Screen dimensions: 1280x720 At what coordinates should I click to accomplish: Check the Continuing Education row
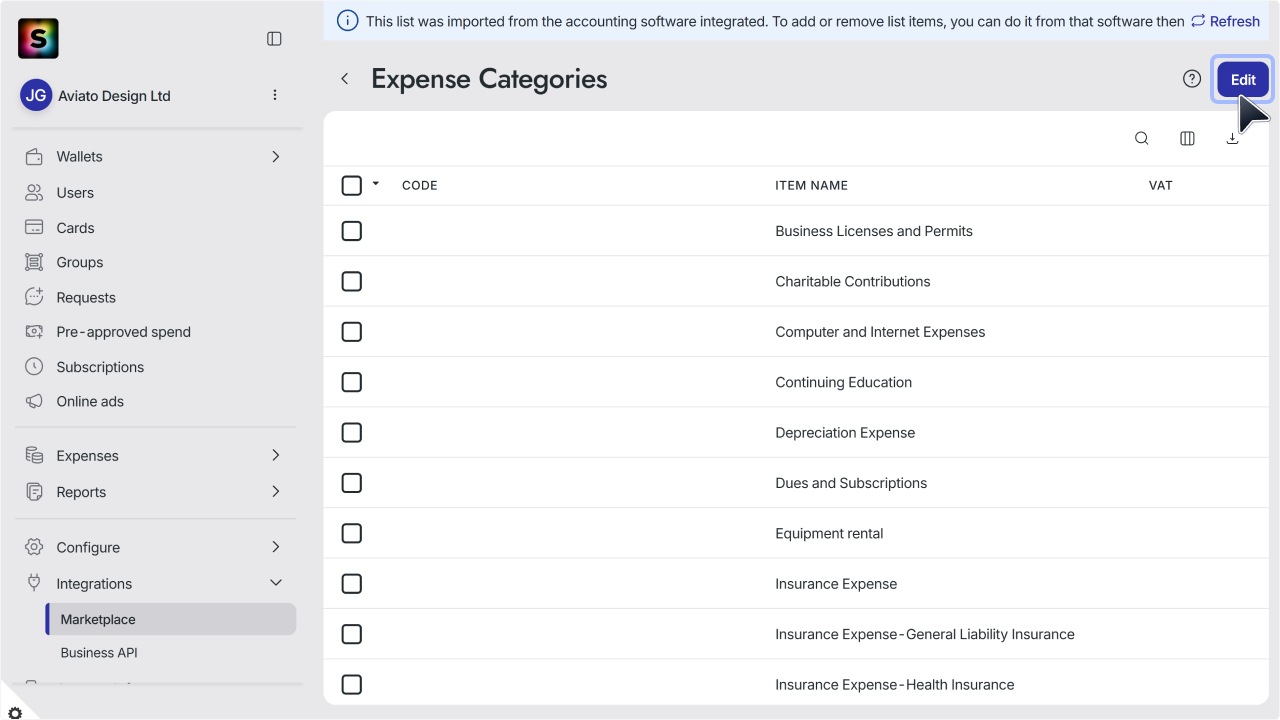[351, 382]
